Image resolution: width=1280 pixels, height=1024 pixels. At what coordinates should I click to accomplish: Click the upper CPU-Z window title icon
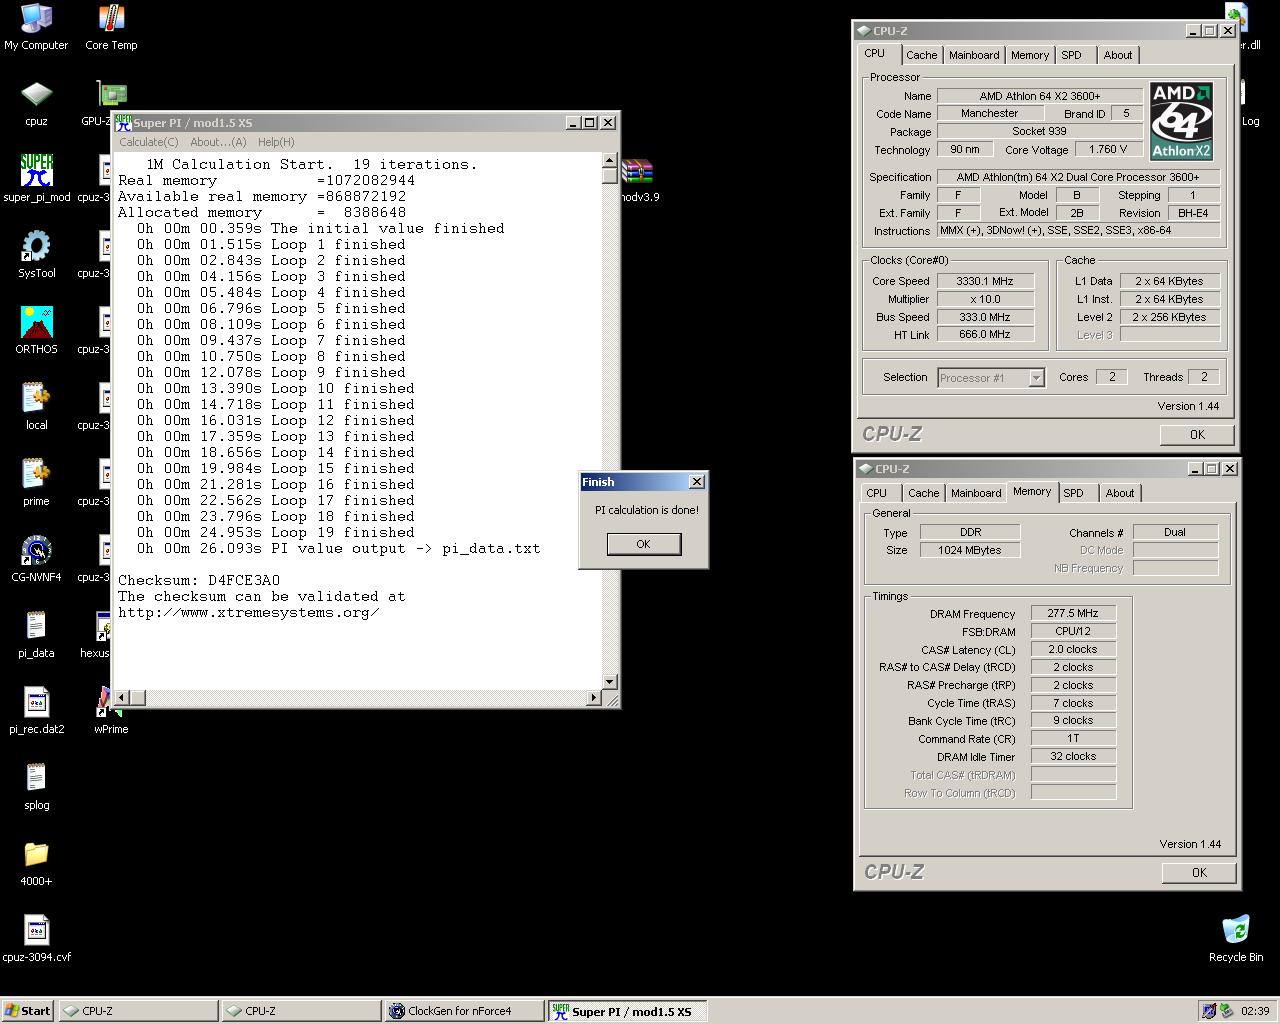click(864, 30)
